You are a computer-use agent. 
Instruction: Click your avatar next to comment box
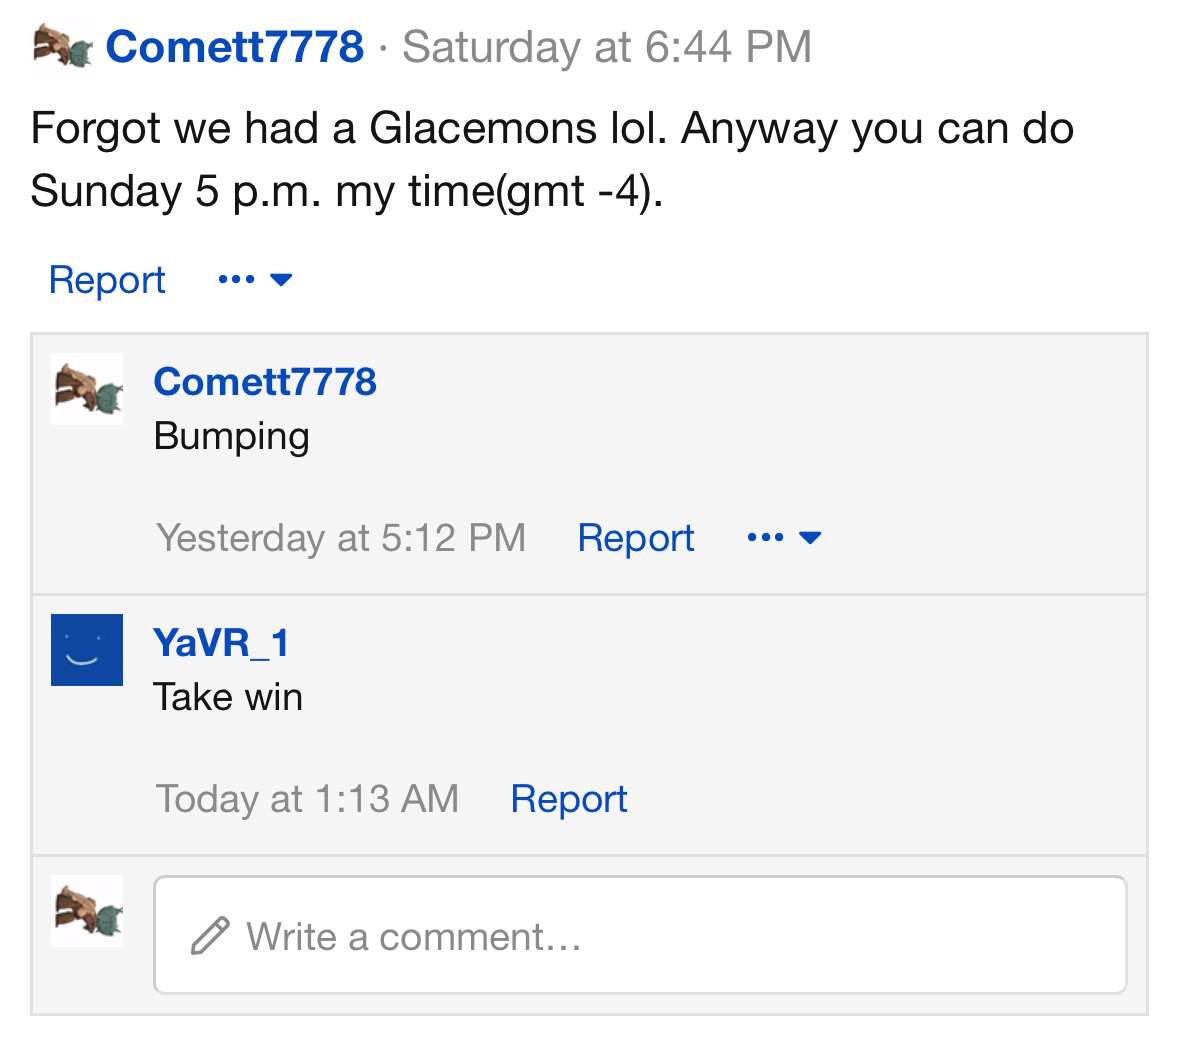pyautogui.click(x=86, y=911)
